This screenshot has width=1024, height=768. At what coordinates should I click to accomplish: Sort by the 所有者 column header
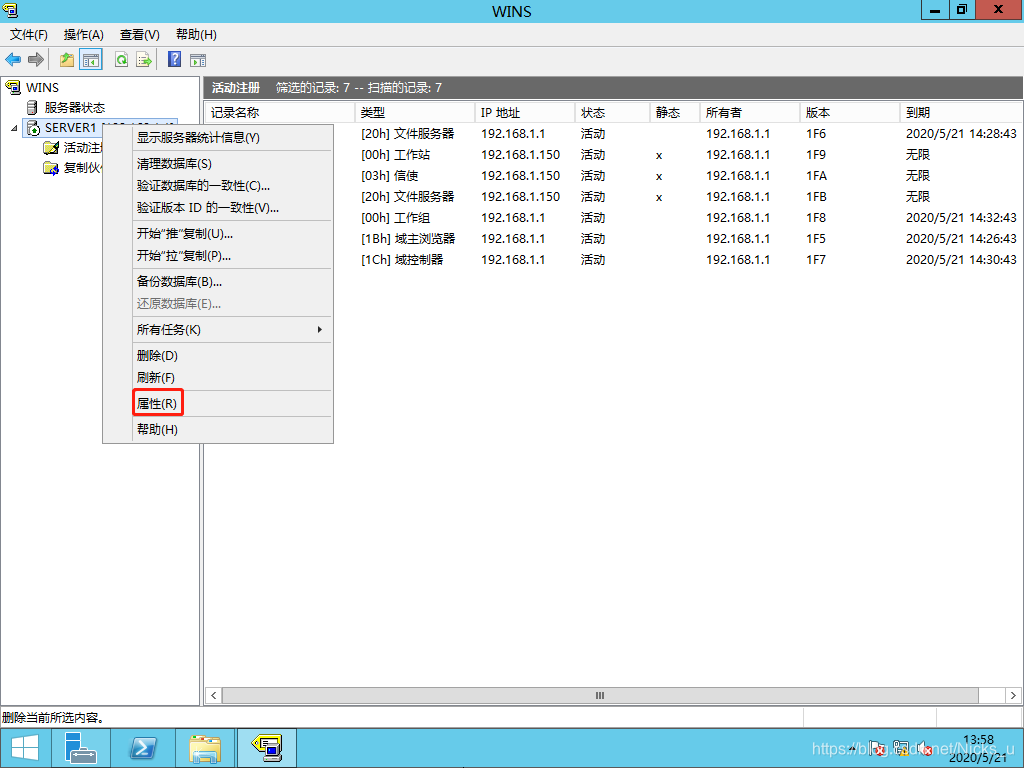tap(750, 112)
